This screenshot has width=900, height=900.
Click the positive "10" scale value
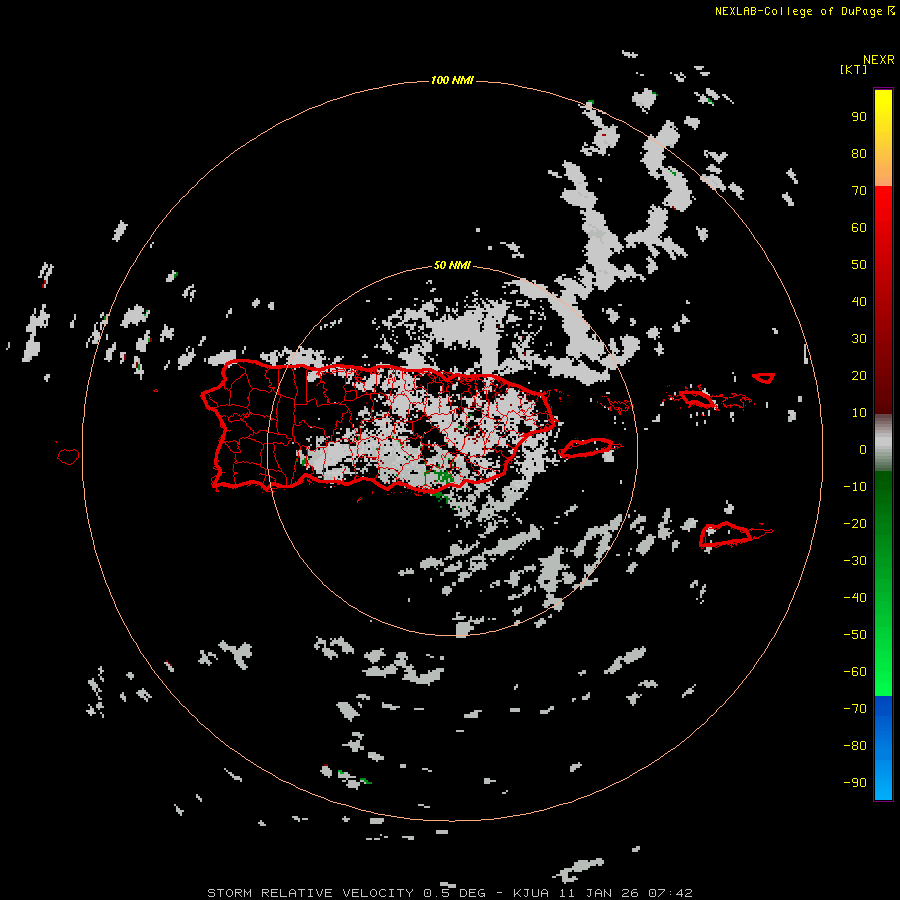[859, 413]
